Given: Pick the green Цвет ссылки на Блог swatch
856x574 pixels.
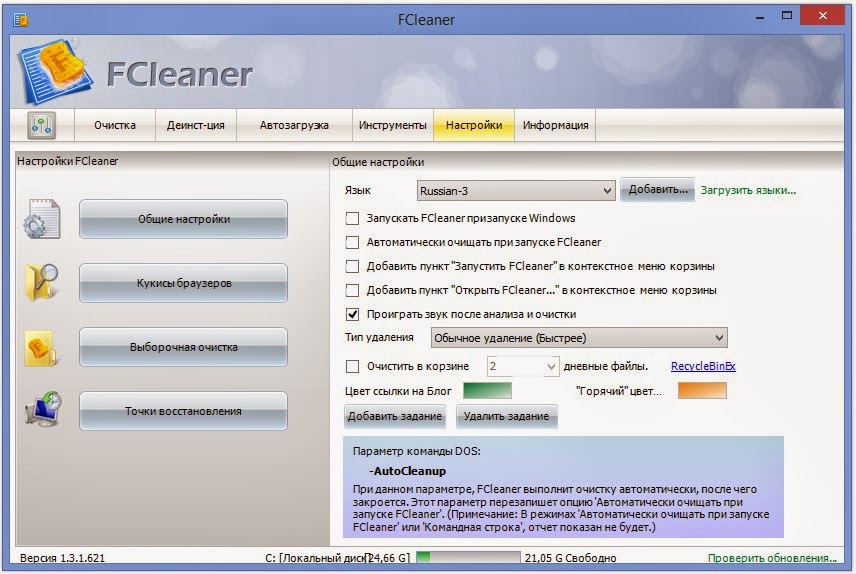Looking at the screenshot, I should tap(487, 390).
